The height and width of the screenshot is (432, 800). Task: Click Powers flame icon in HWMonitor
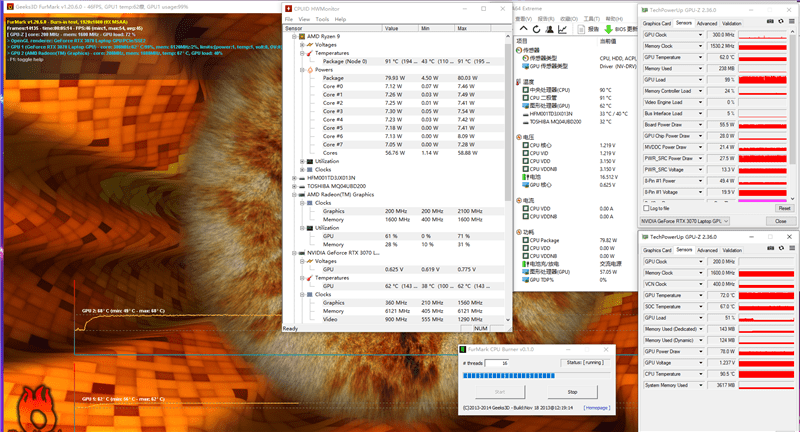(310, 70)
